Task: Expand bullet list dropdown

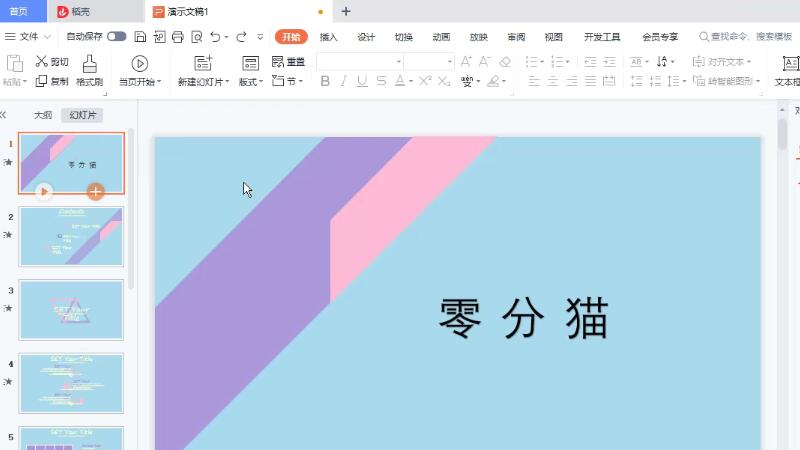Action: pyautogui.click(x=541, y=62)
